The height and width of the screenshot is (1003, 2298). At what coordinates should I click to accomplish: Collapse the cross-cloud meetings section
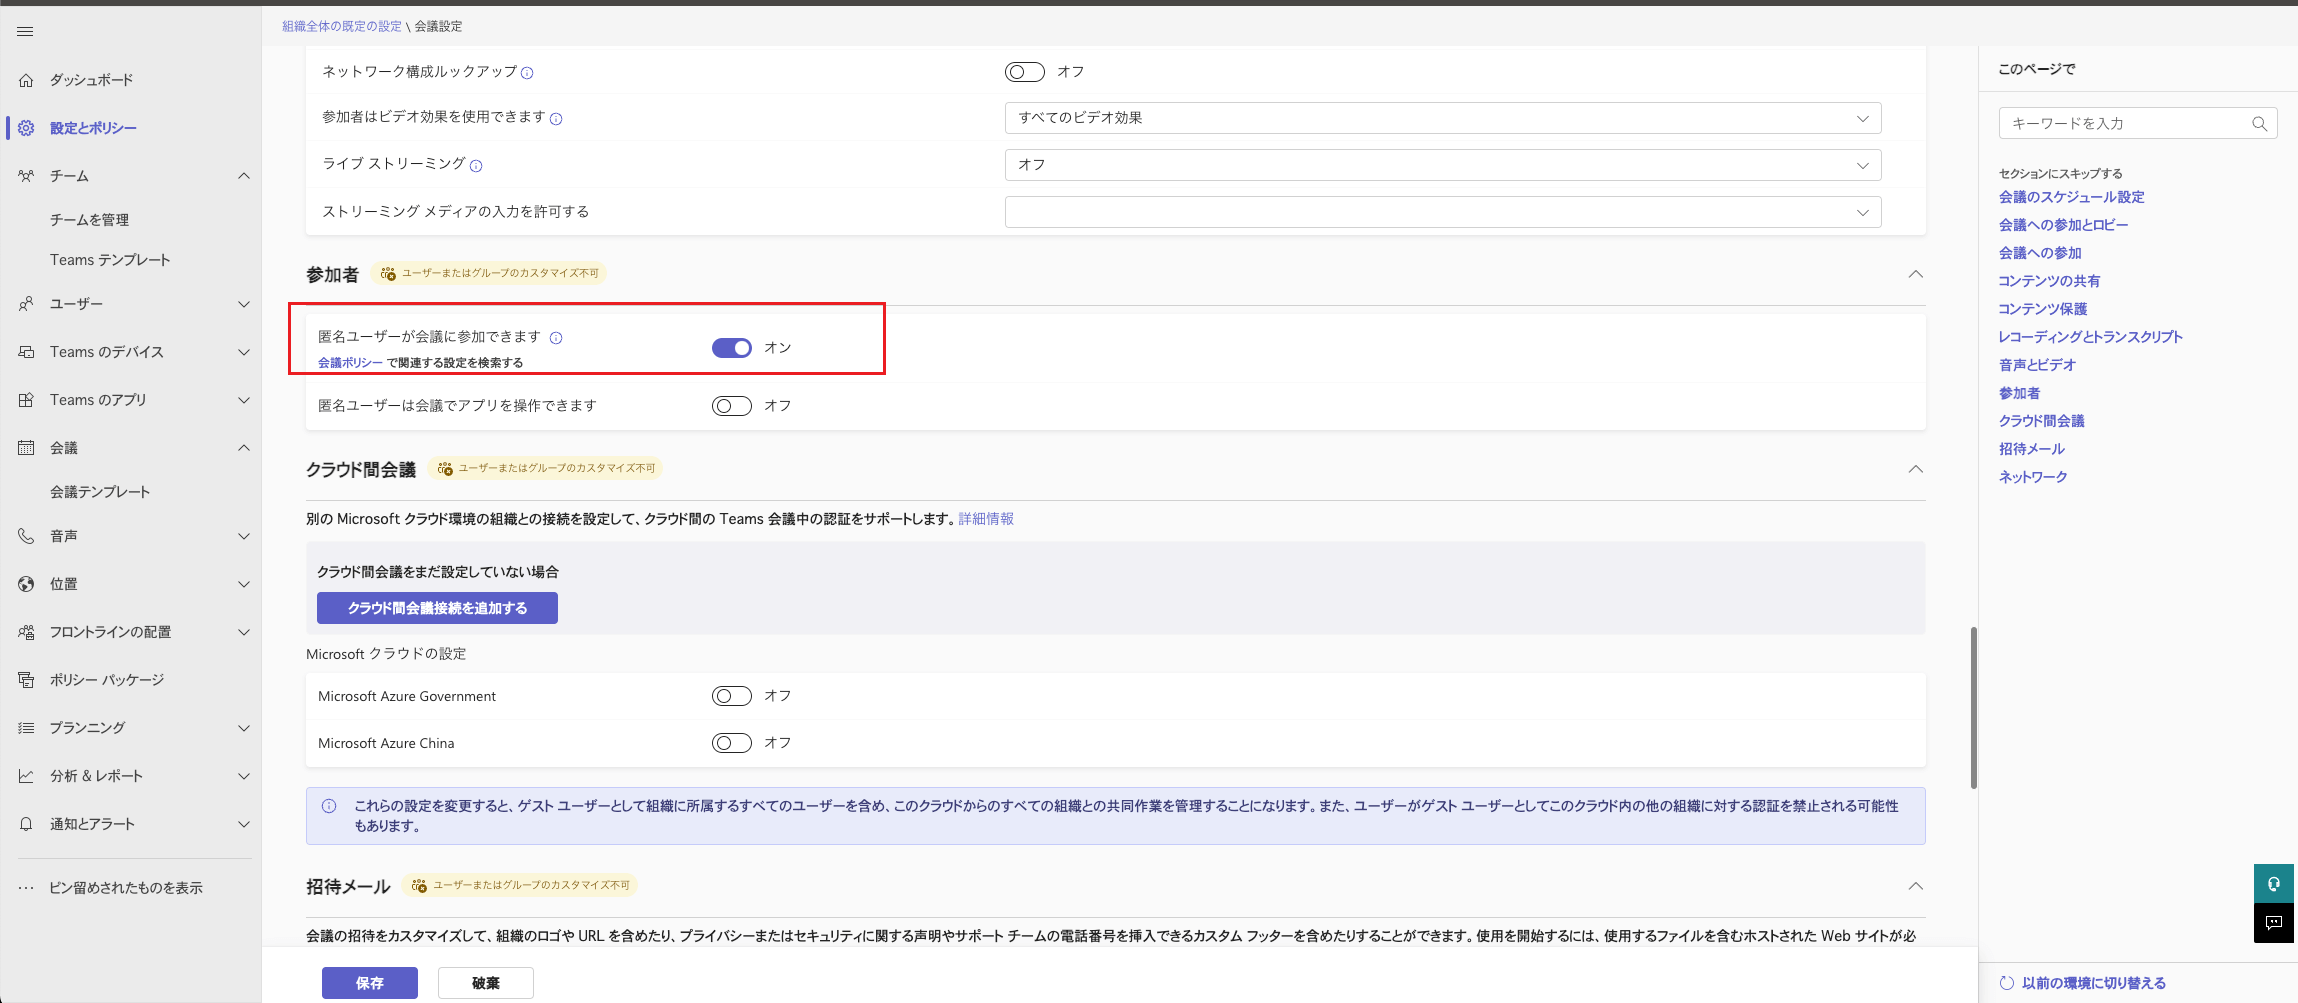(1915, 469)
